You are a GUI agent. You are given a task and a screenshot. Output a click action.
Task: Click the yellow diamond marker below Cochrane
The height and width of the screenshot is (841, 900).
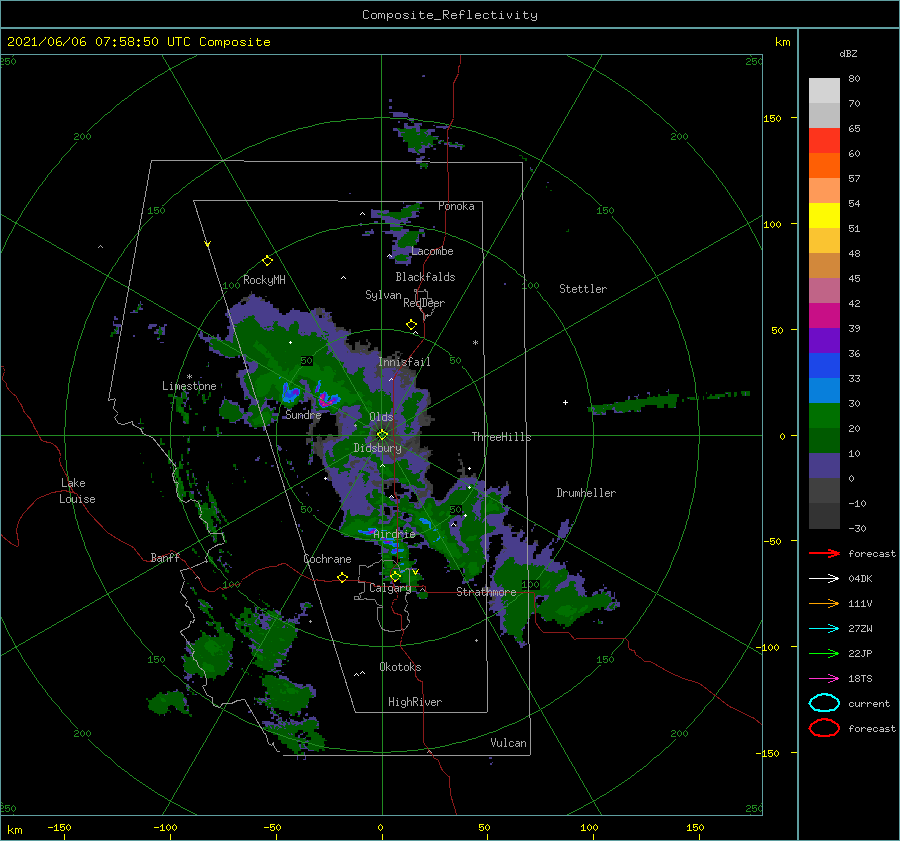[342, 578]
